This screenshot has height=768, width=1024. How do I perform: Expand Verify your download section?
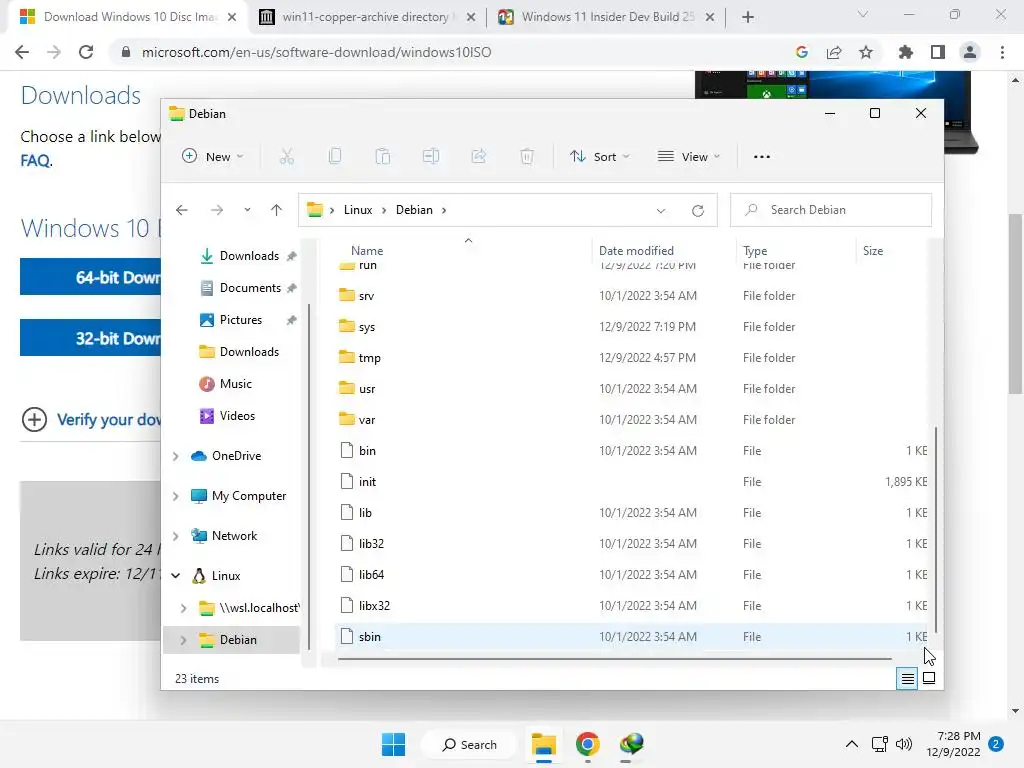tap(91, 419)
